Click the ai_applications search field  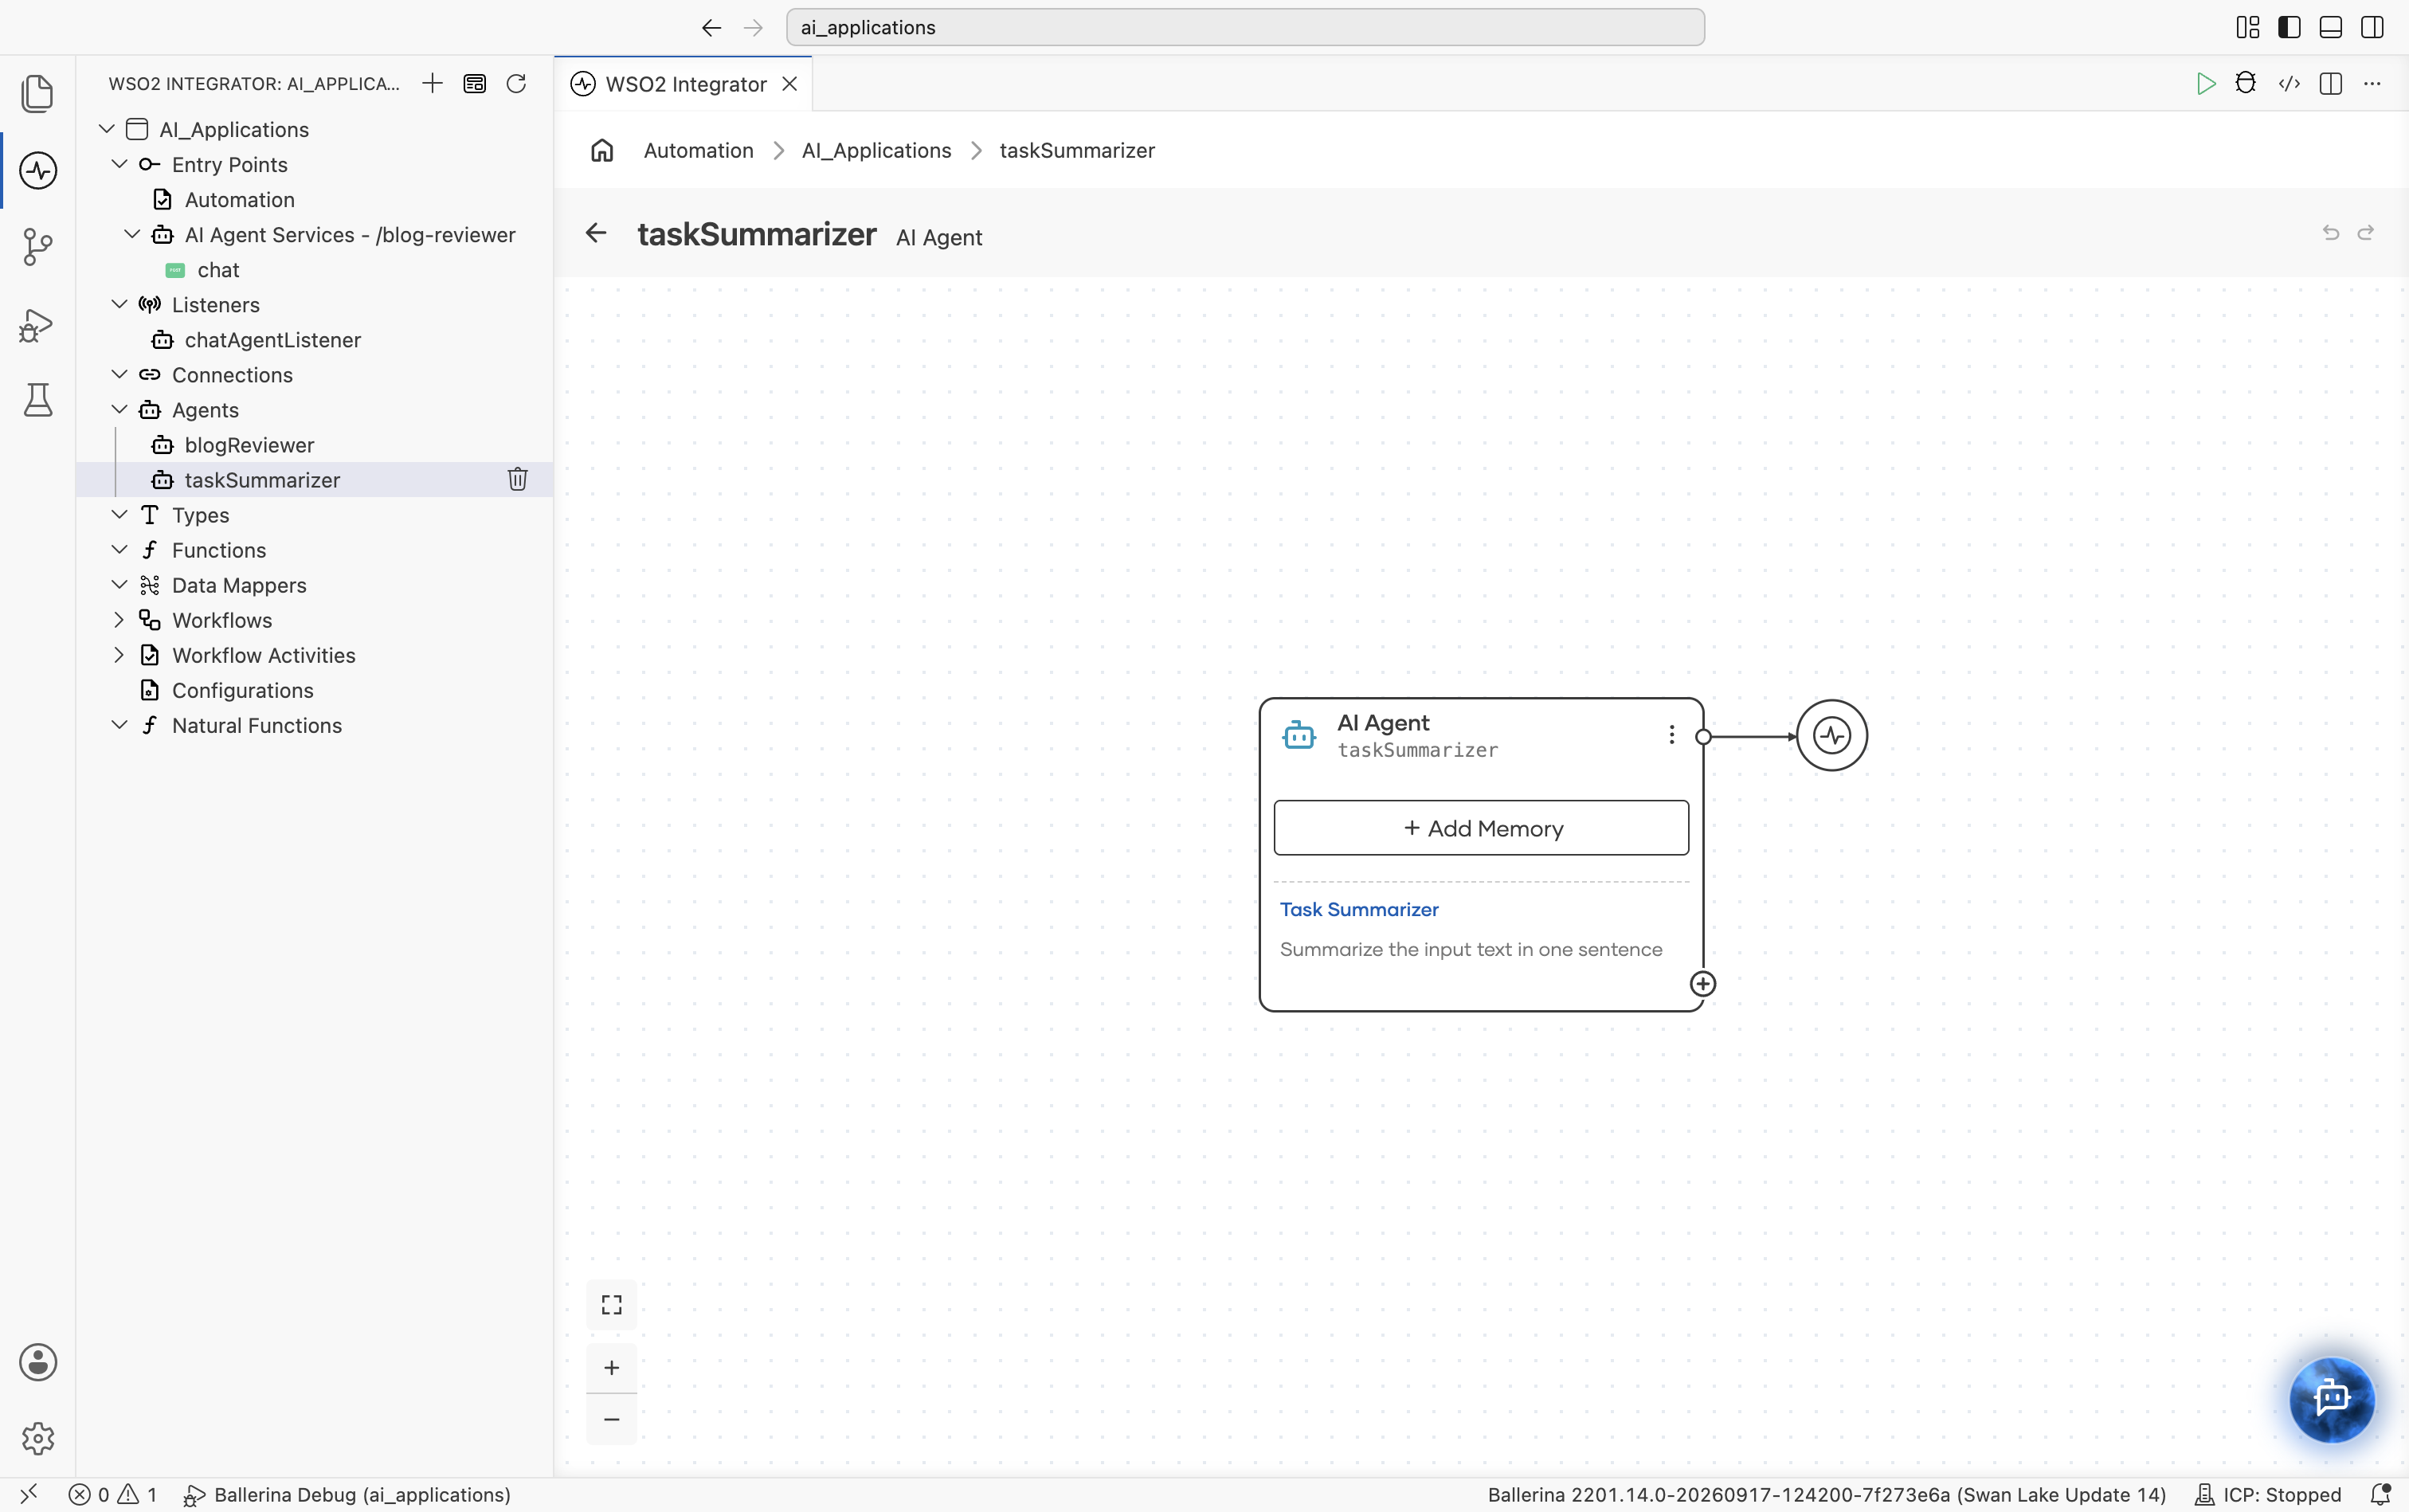click(x=1245, y=27)
